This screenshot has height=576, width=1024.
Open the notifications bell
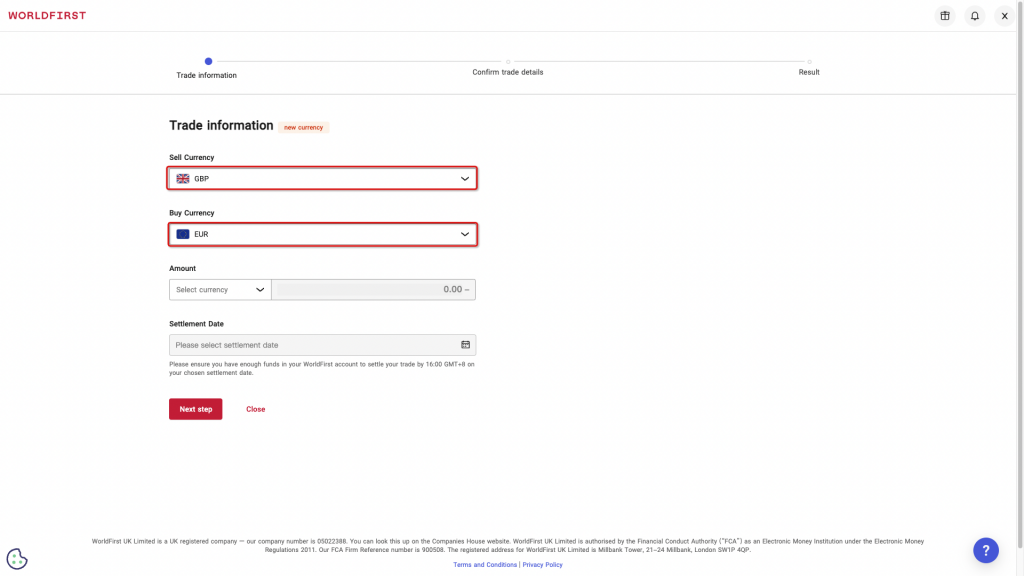tap(974, 16)
